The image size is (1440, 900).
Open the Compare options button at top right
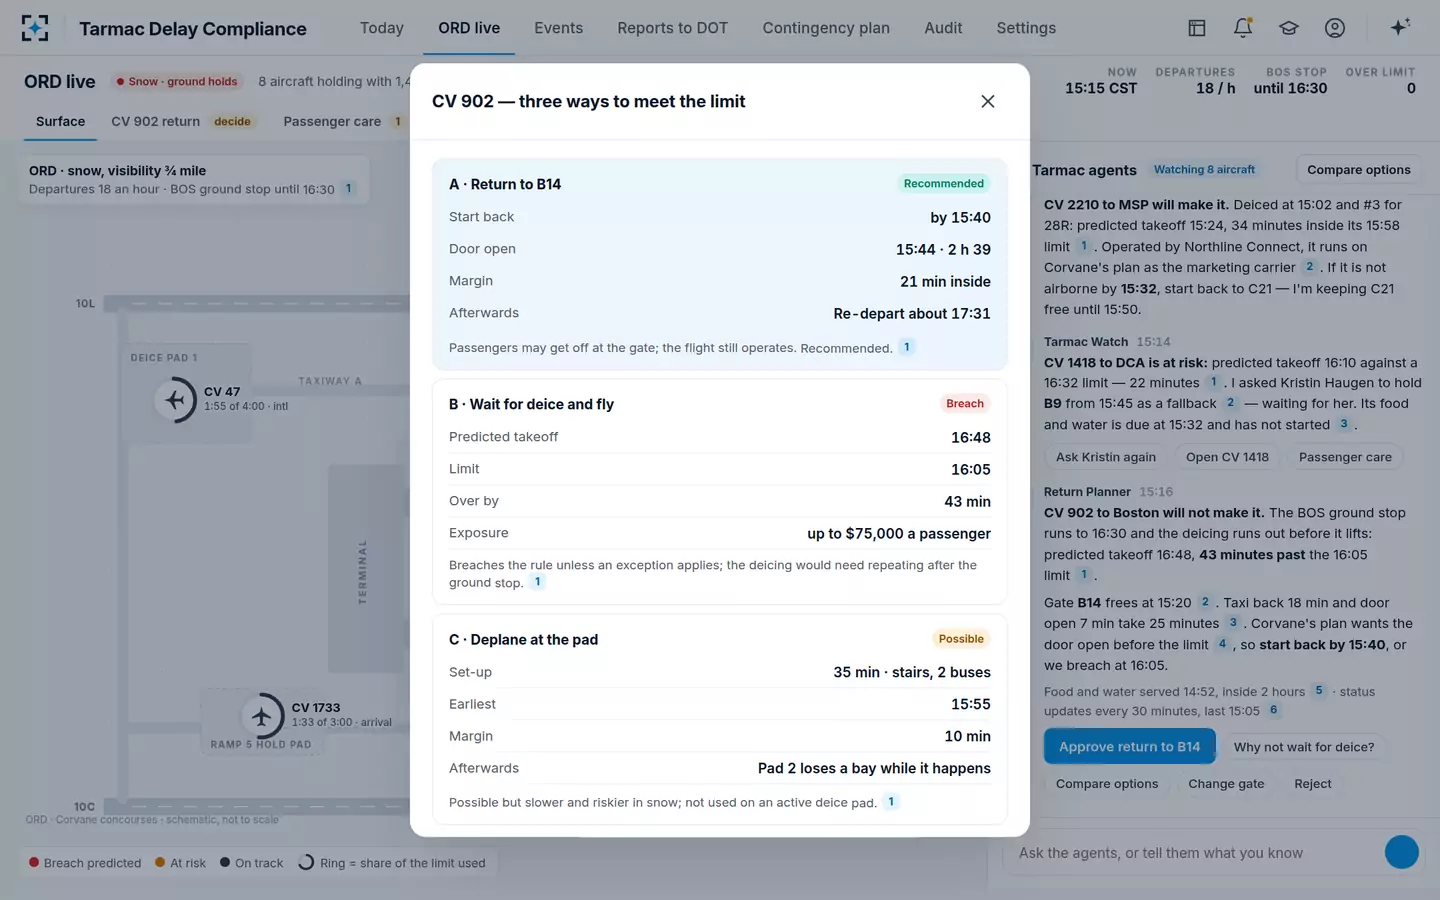(1358, 170)
